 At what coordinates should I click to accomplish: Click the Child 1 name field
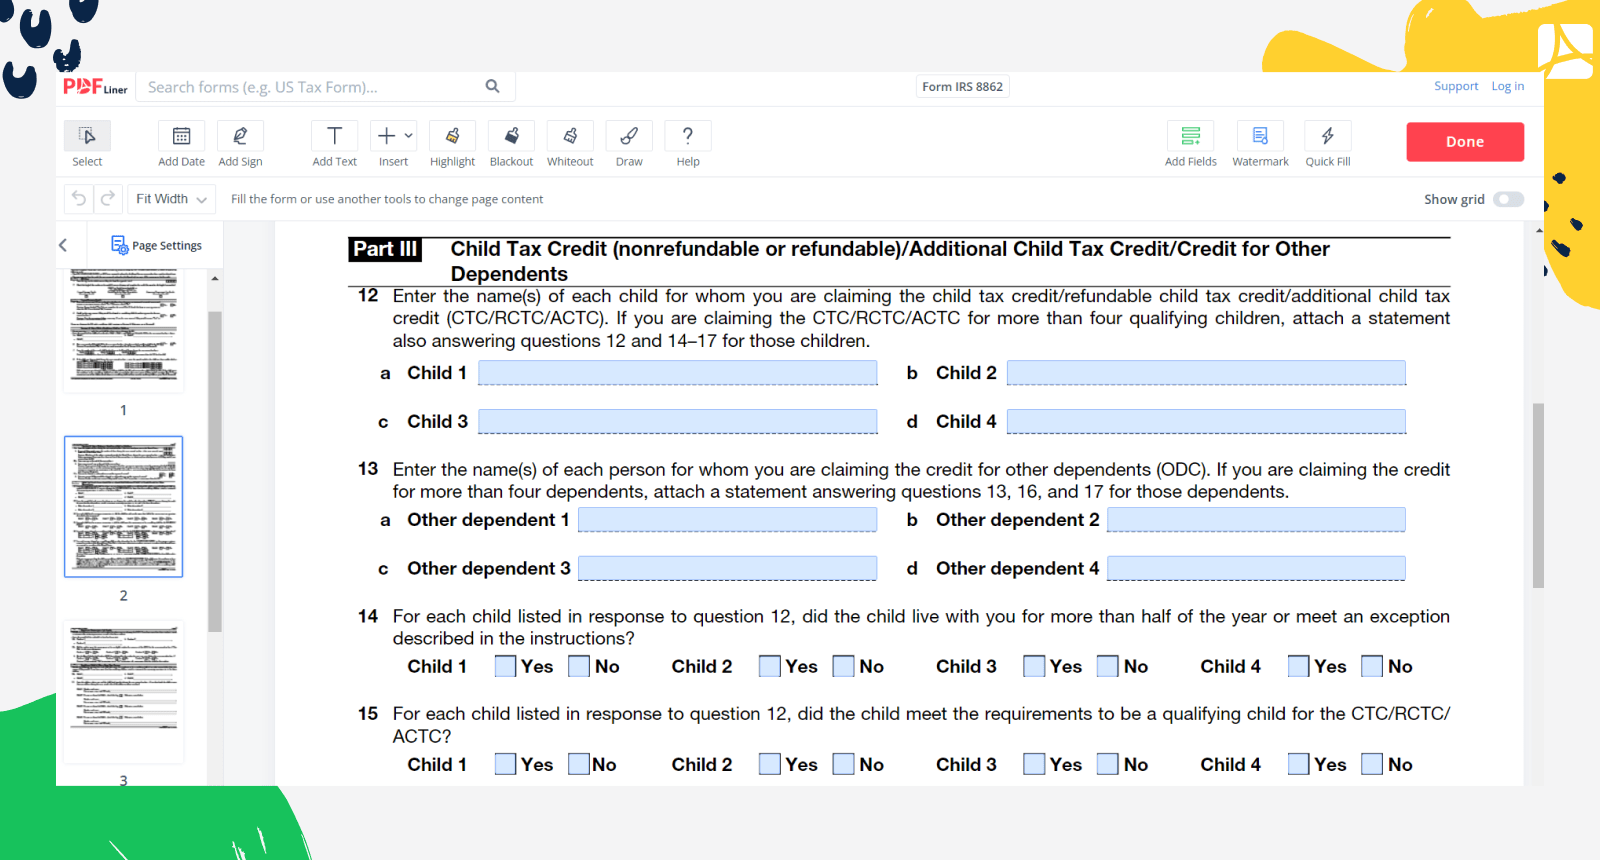pos(677,373)
